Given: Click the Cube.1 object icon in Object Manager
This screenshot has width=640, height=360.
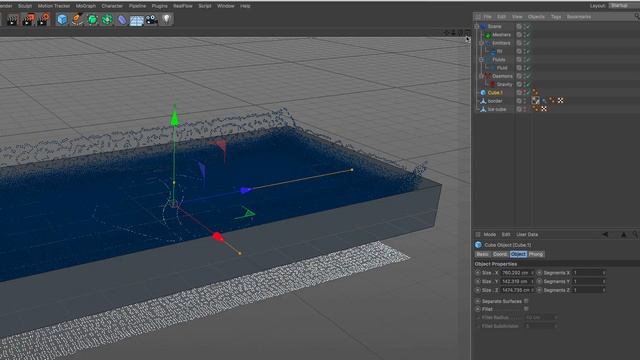Looking at the screenshot, I should 483,93.
